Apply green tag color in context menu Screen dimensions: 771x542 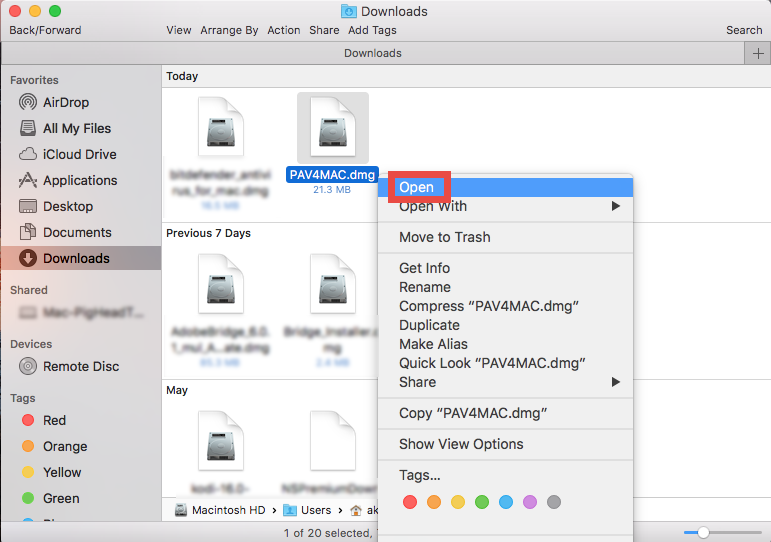coord(482,502)
